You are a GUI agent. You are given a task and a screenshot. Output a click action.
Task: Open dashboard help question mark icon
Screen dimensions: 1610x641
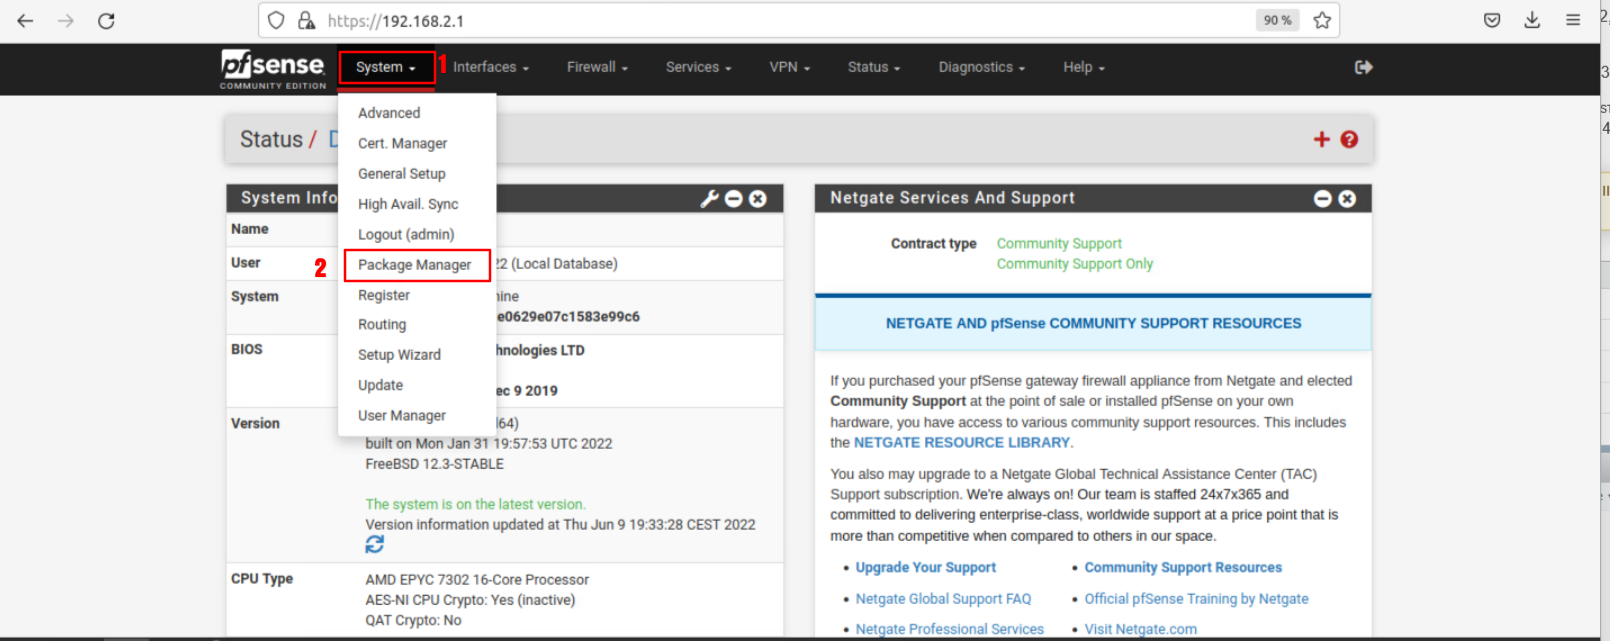click(x=1349, y=140)
